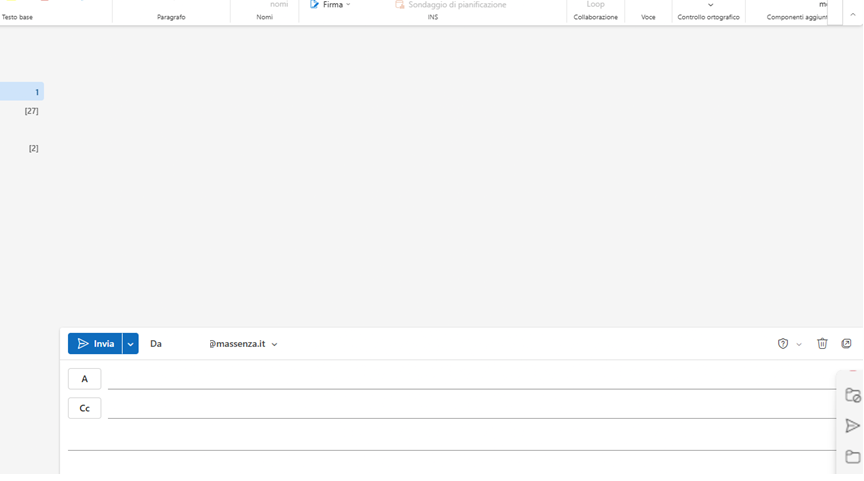Viewport: 864px width, 481px height.
Task: Click the Componenti aggiuntivi group label
Action: pos(797,17)
